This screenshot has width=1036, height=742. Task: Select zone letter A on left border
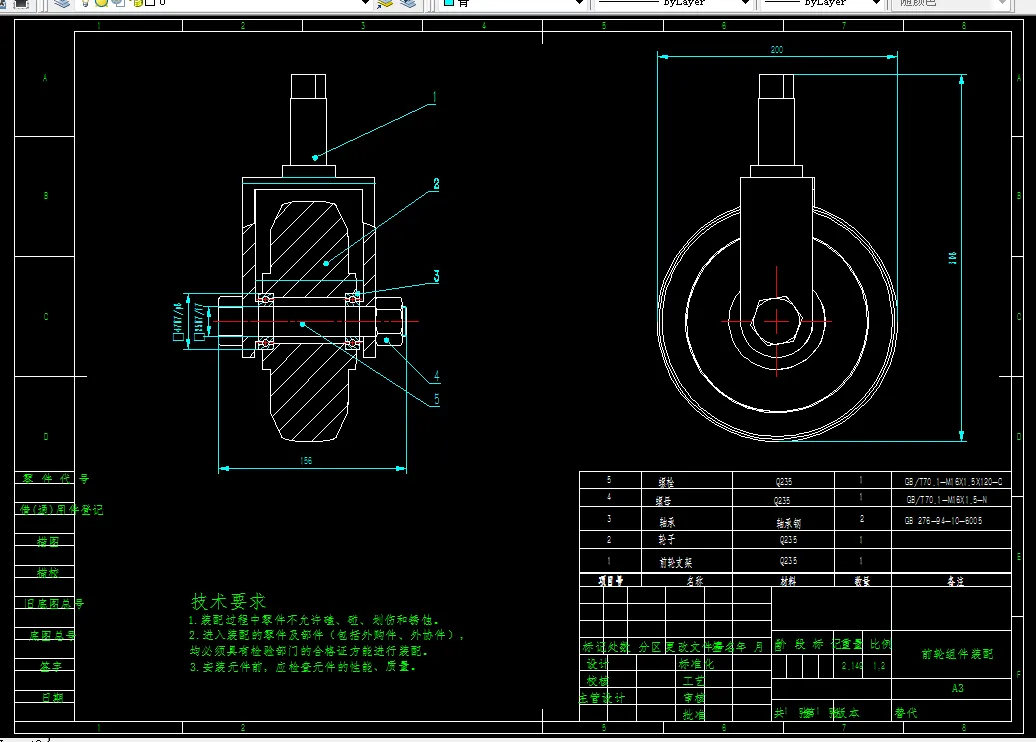[46, 78]
